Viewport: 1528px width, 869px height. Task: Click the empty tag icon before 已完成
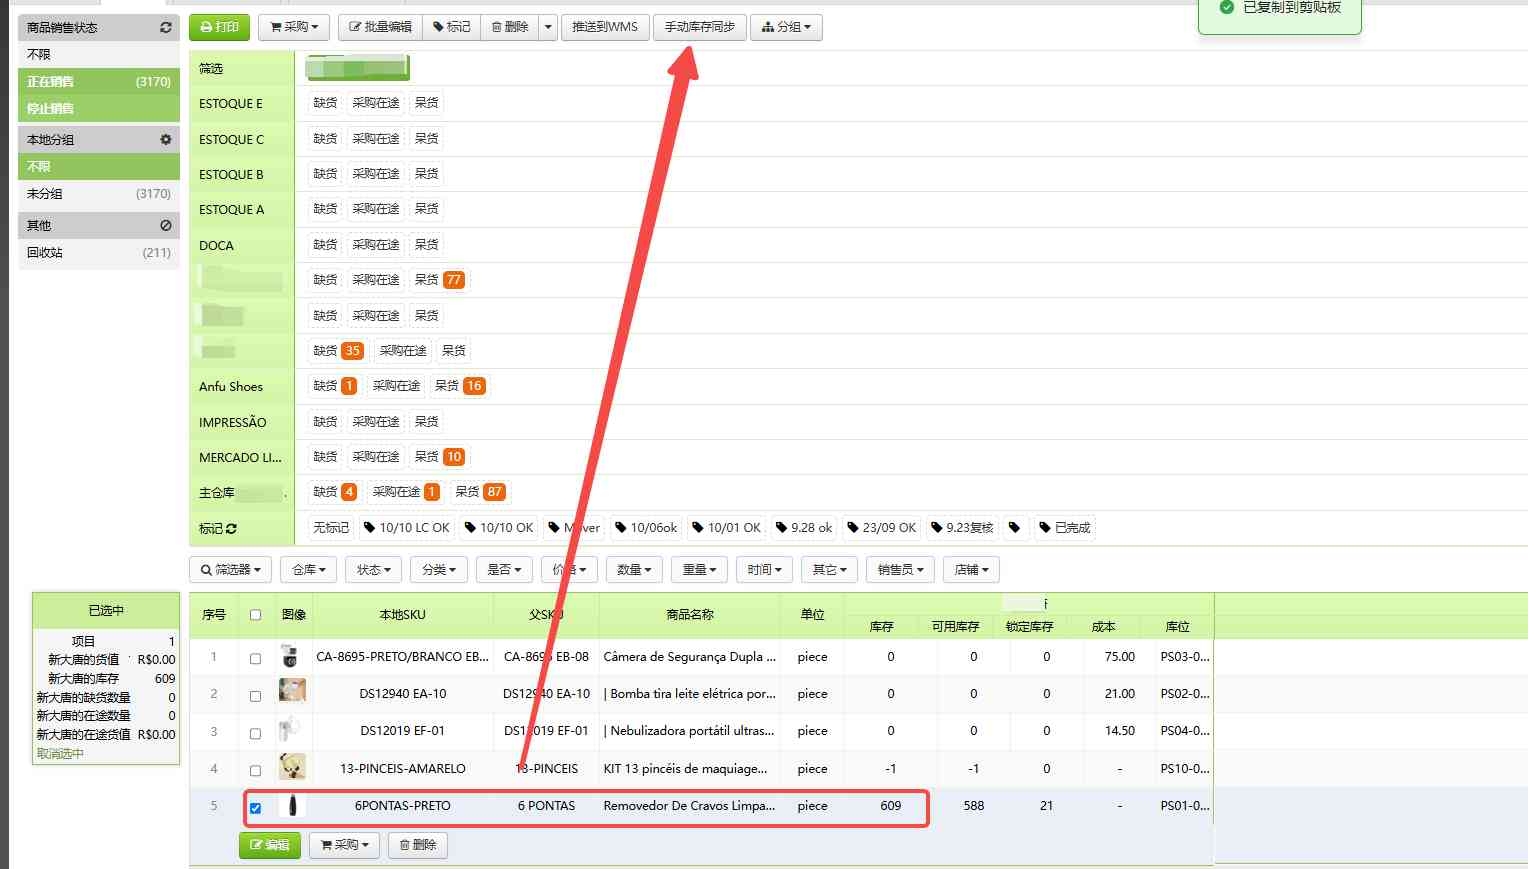tap(1015, 528)
